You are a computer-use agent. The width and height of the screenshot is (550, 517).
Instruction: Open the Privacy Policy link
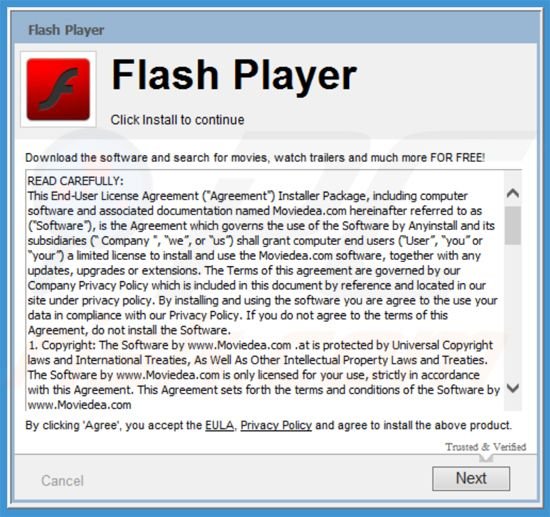coord(276,425)
